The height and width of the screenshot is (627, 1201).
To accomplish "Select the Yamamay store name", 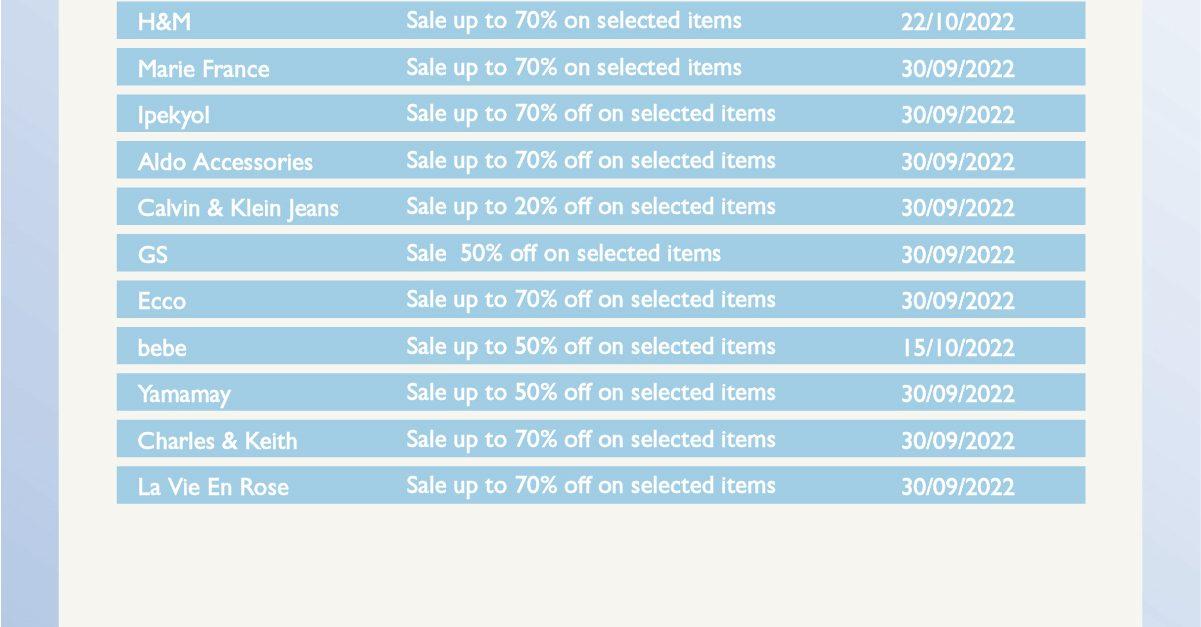I will pyautogui.click(x=184, y=394).
